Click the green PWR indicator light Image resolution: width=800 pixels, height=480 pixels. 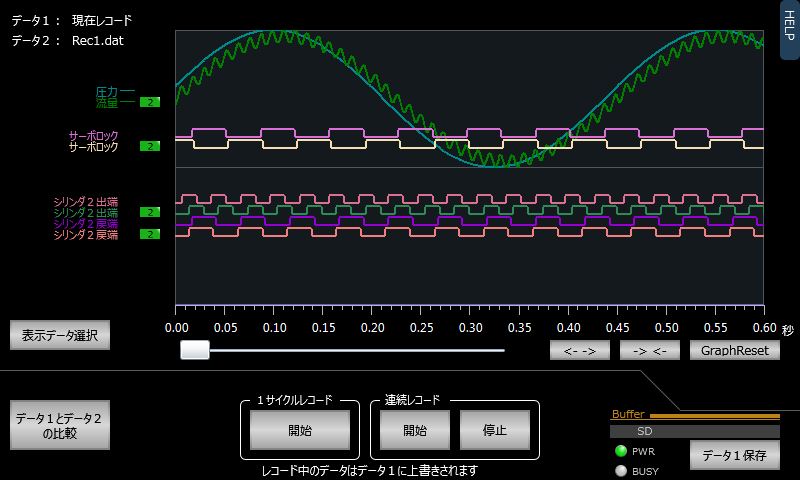[621, 451]
